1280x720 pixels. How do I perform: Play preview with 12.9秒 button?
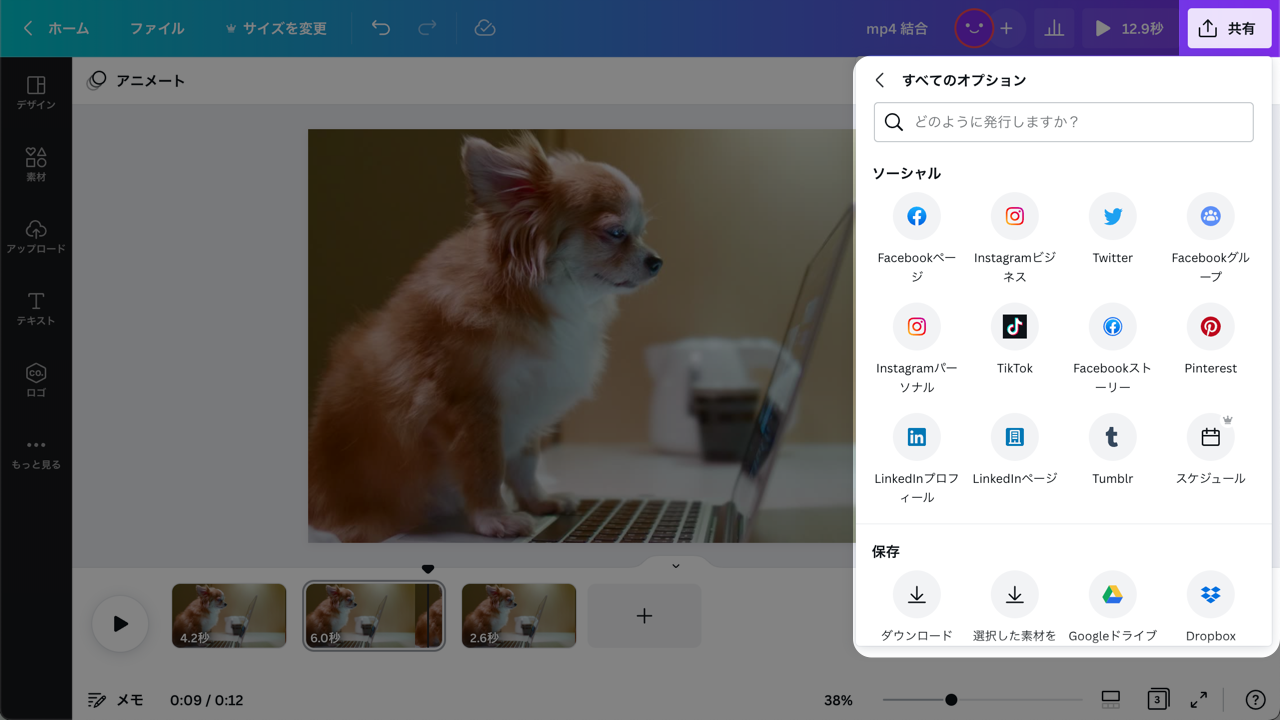click(1129, 29)
